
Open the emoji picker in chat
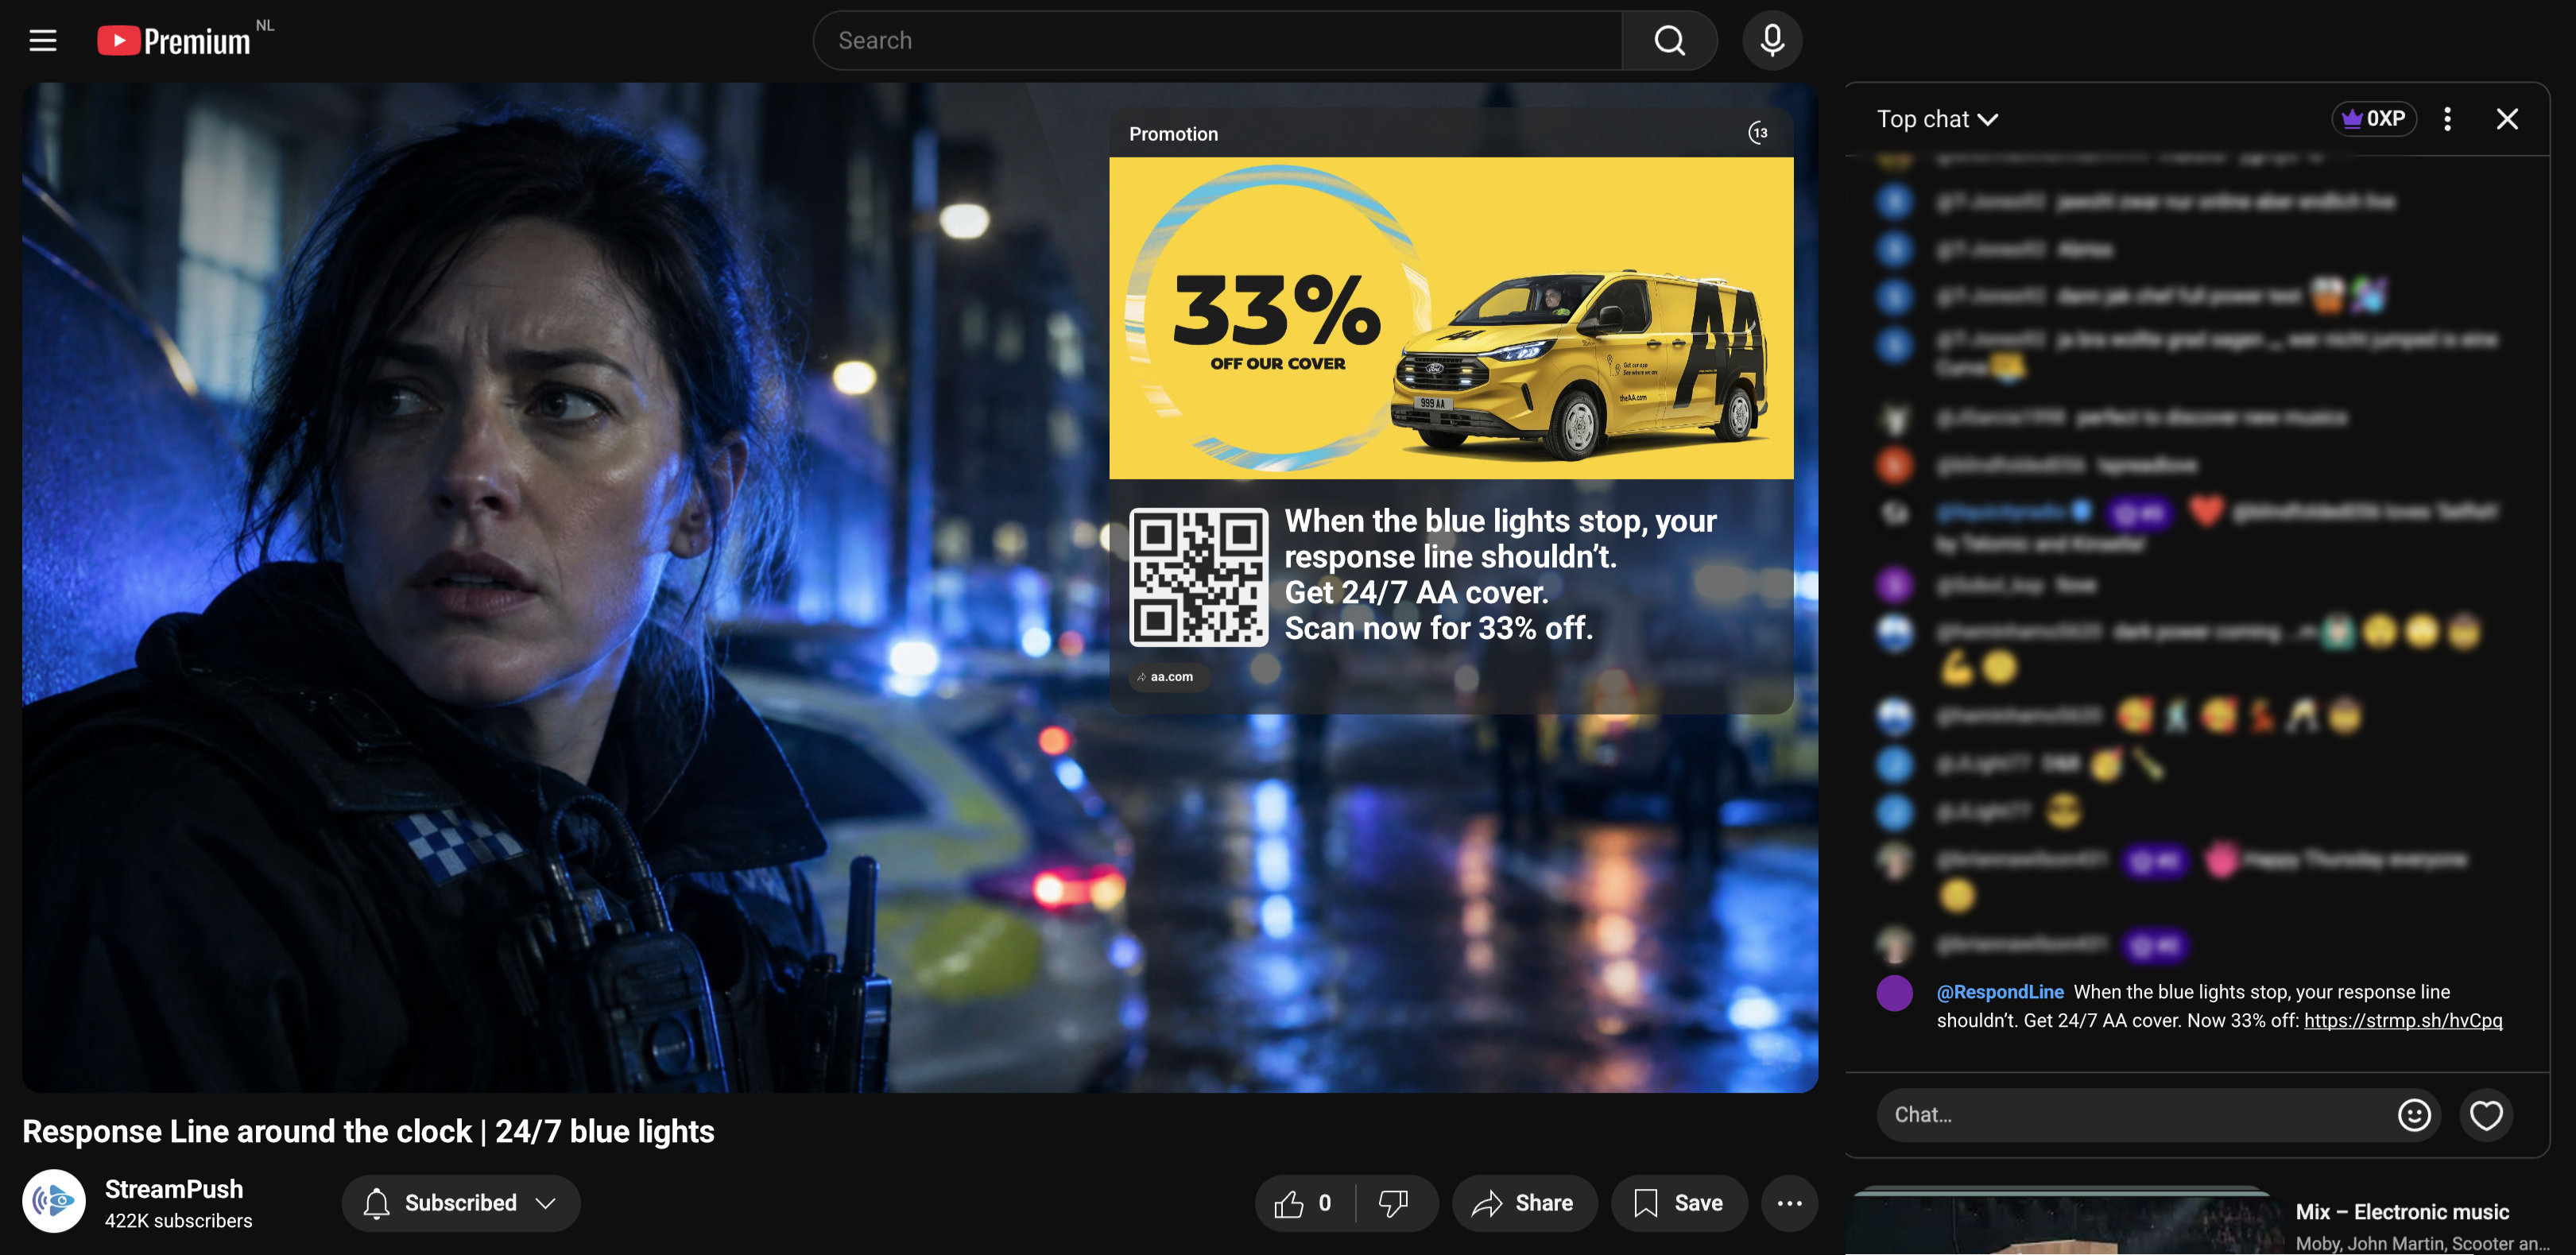[2413, 1114]
